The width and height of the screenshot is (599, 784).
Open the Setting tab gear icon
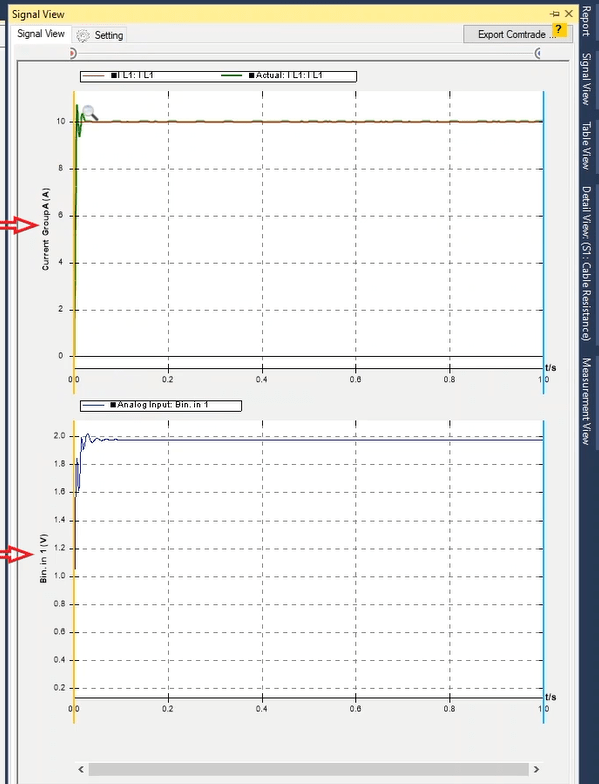point(83,36)
